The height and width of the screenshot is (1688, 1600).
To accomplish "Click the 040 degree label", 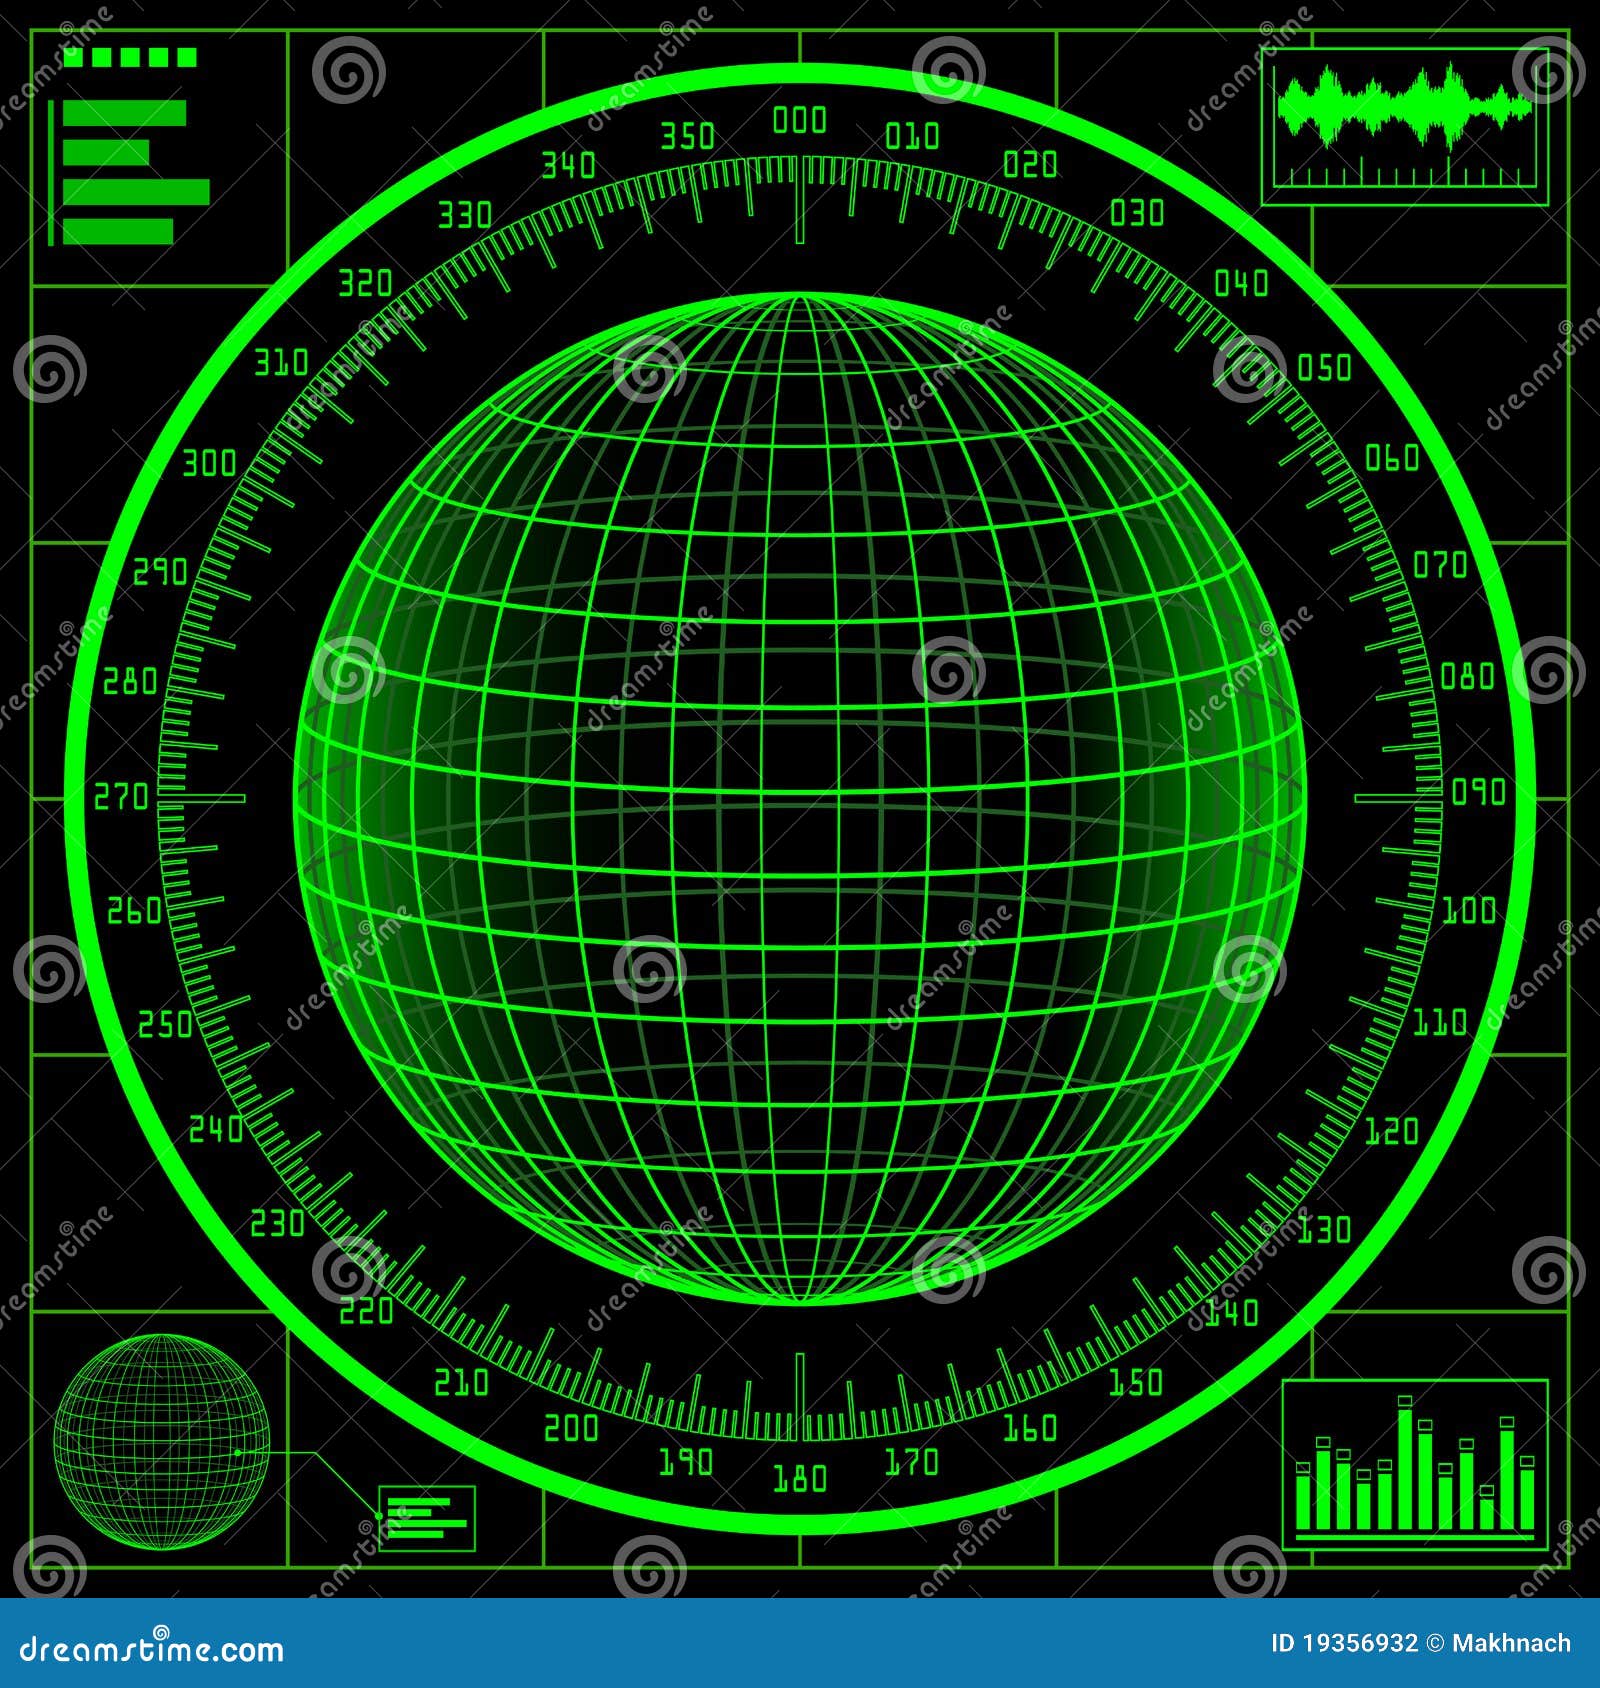I will tap(1241, 283).
